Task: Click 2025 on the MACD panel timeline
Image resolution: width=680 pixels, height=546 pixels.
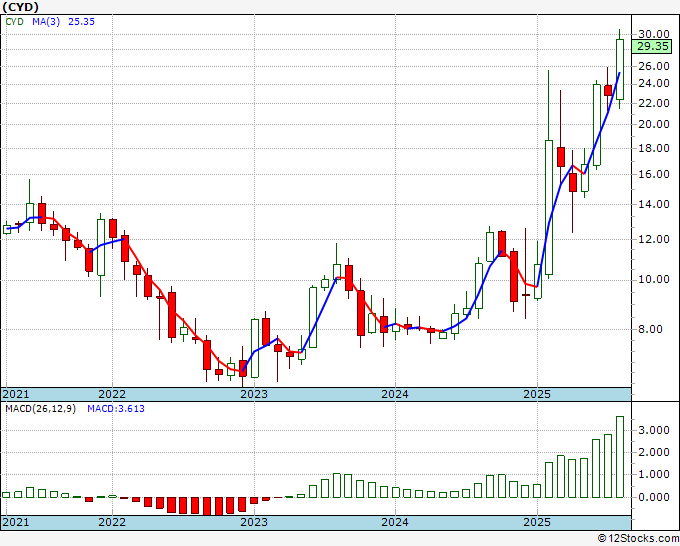Action: 537,522
